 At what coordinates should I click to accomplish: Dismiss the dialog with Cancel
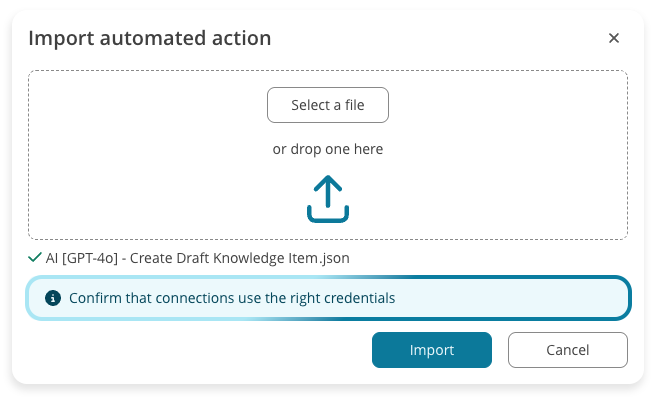pyautogui.click(x=567, y=350)
